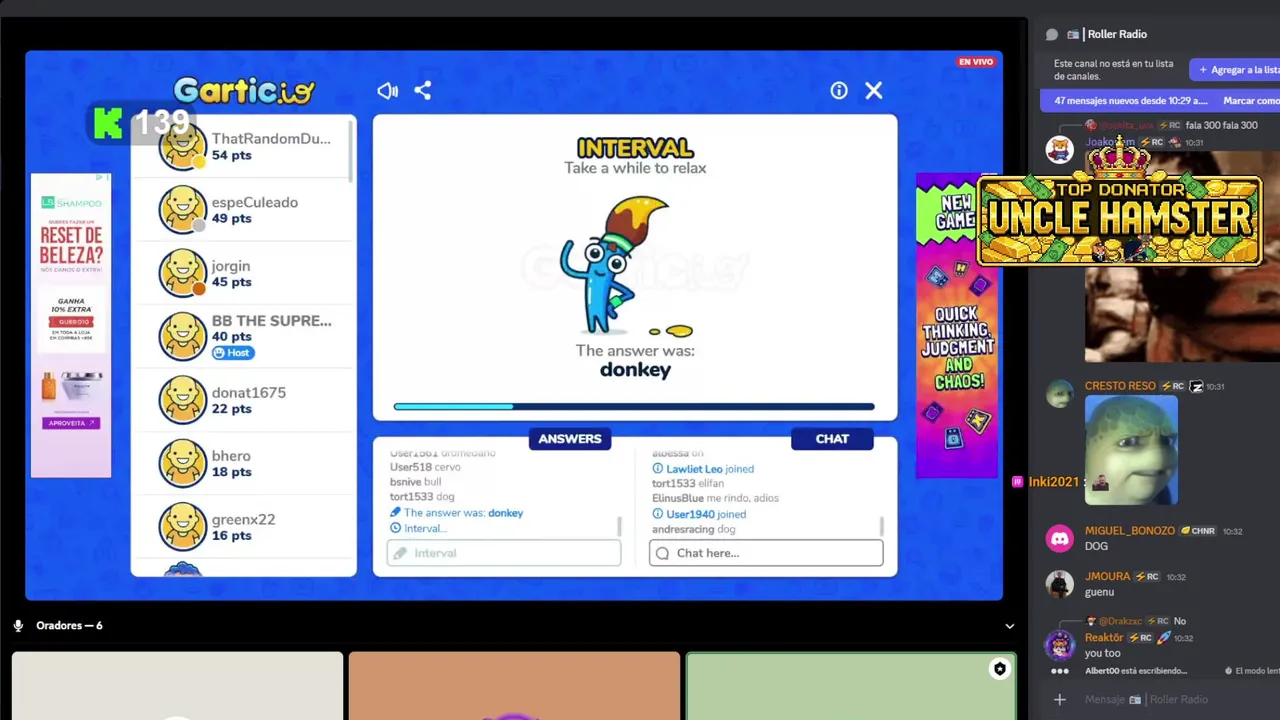Click the plus attach icon in message bar
1280x720 pixels.
click(1060, 700)
